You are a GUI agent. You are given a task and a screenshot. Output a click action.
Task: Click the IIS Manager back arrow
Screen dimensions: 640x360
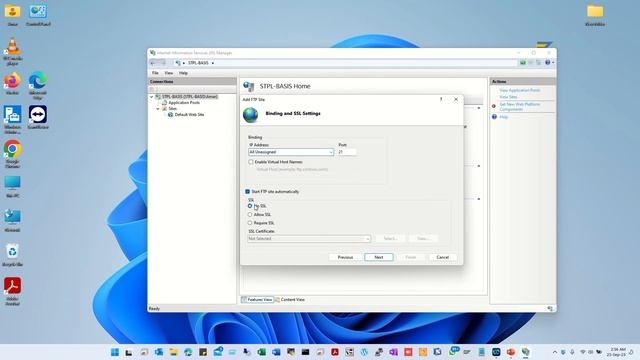(x=153, y=63)
